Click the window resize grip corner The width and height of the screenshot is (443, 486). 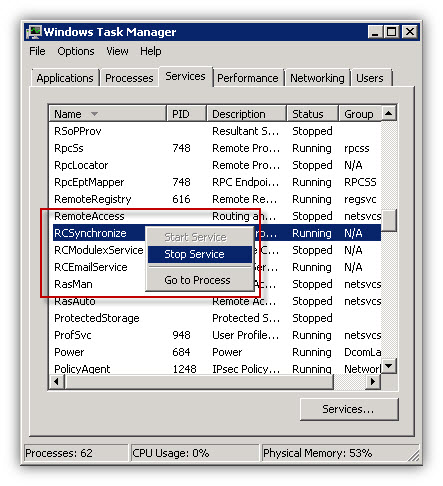tap(414, 455)
